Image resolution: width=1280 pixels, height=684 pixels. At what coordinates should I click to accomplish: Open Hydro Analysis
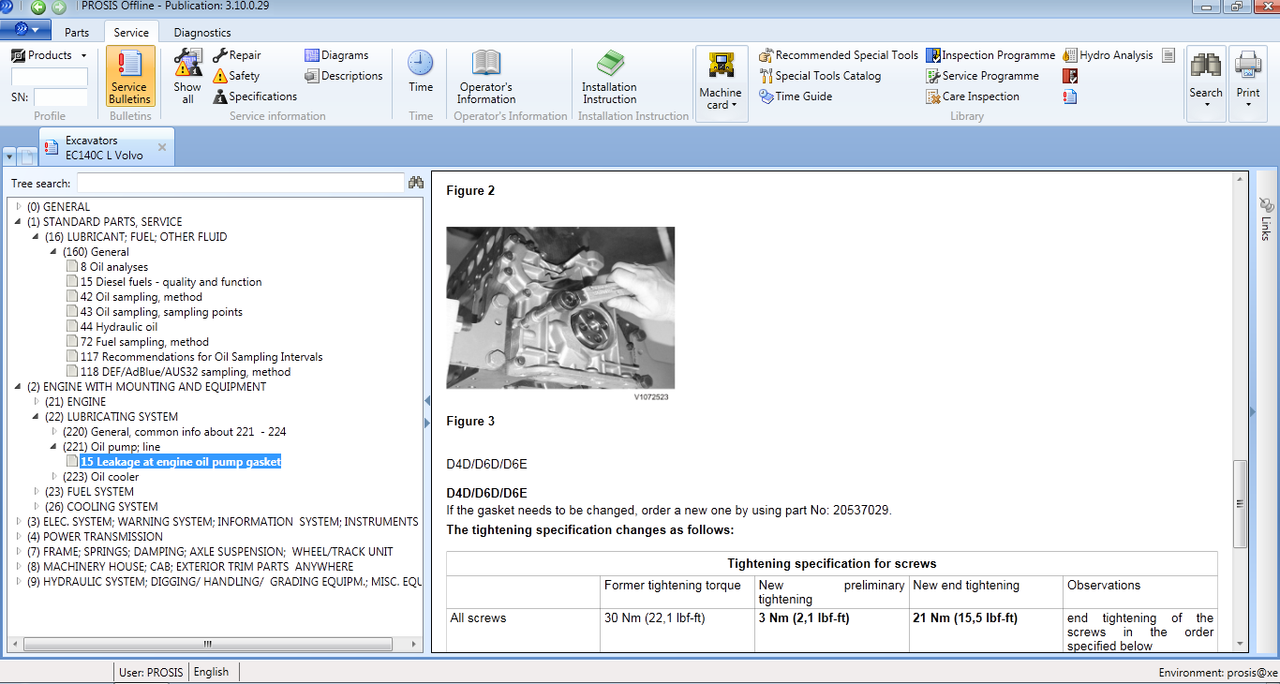coord(1108,55)
